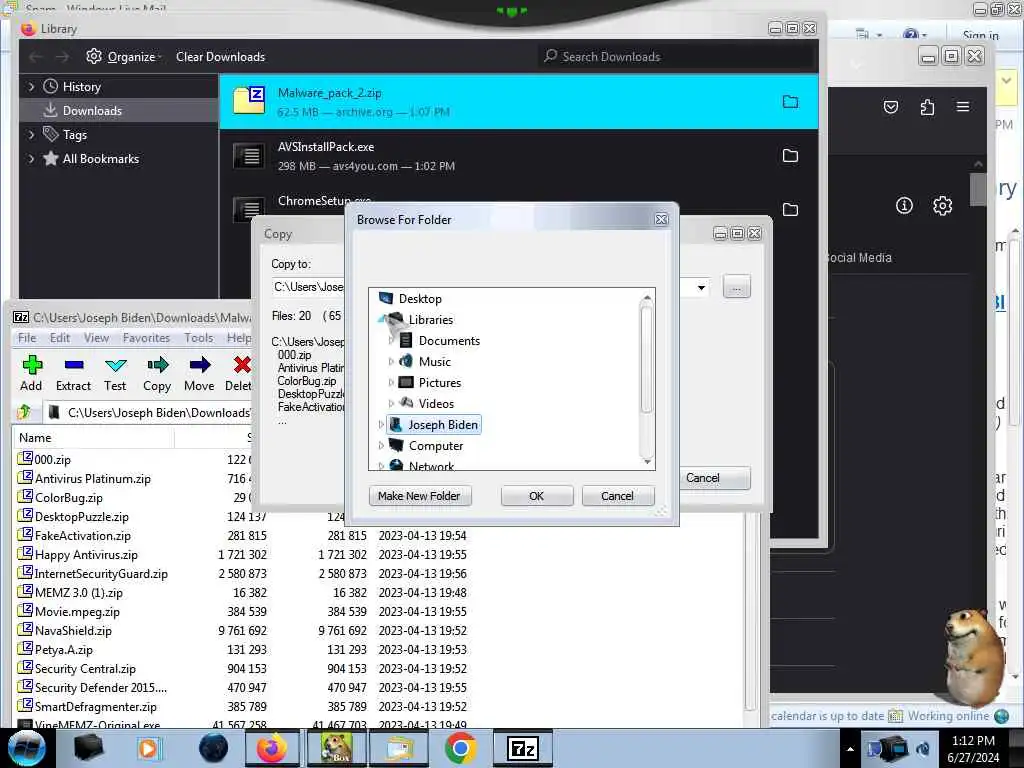Select Petya.A.zip in file list

pyautogui.click(x=63, y=650)
